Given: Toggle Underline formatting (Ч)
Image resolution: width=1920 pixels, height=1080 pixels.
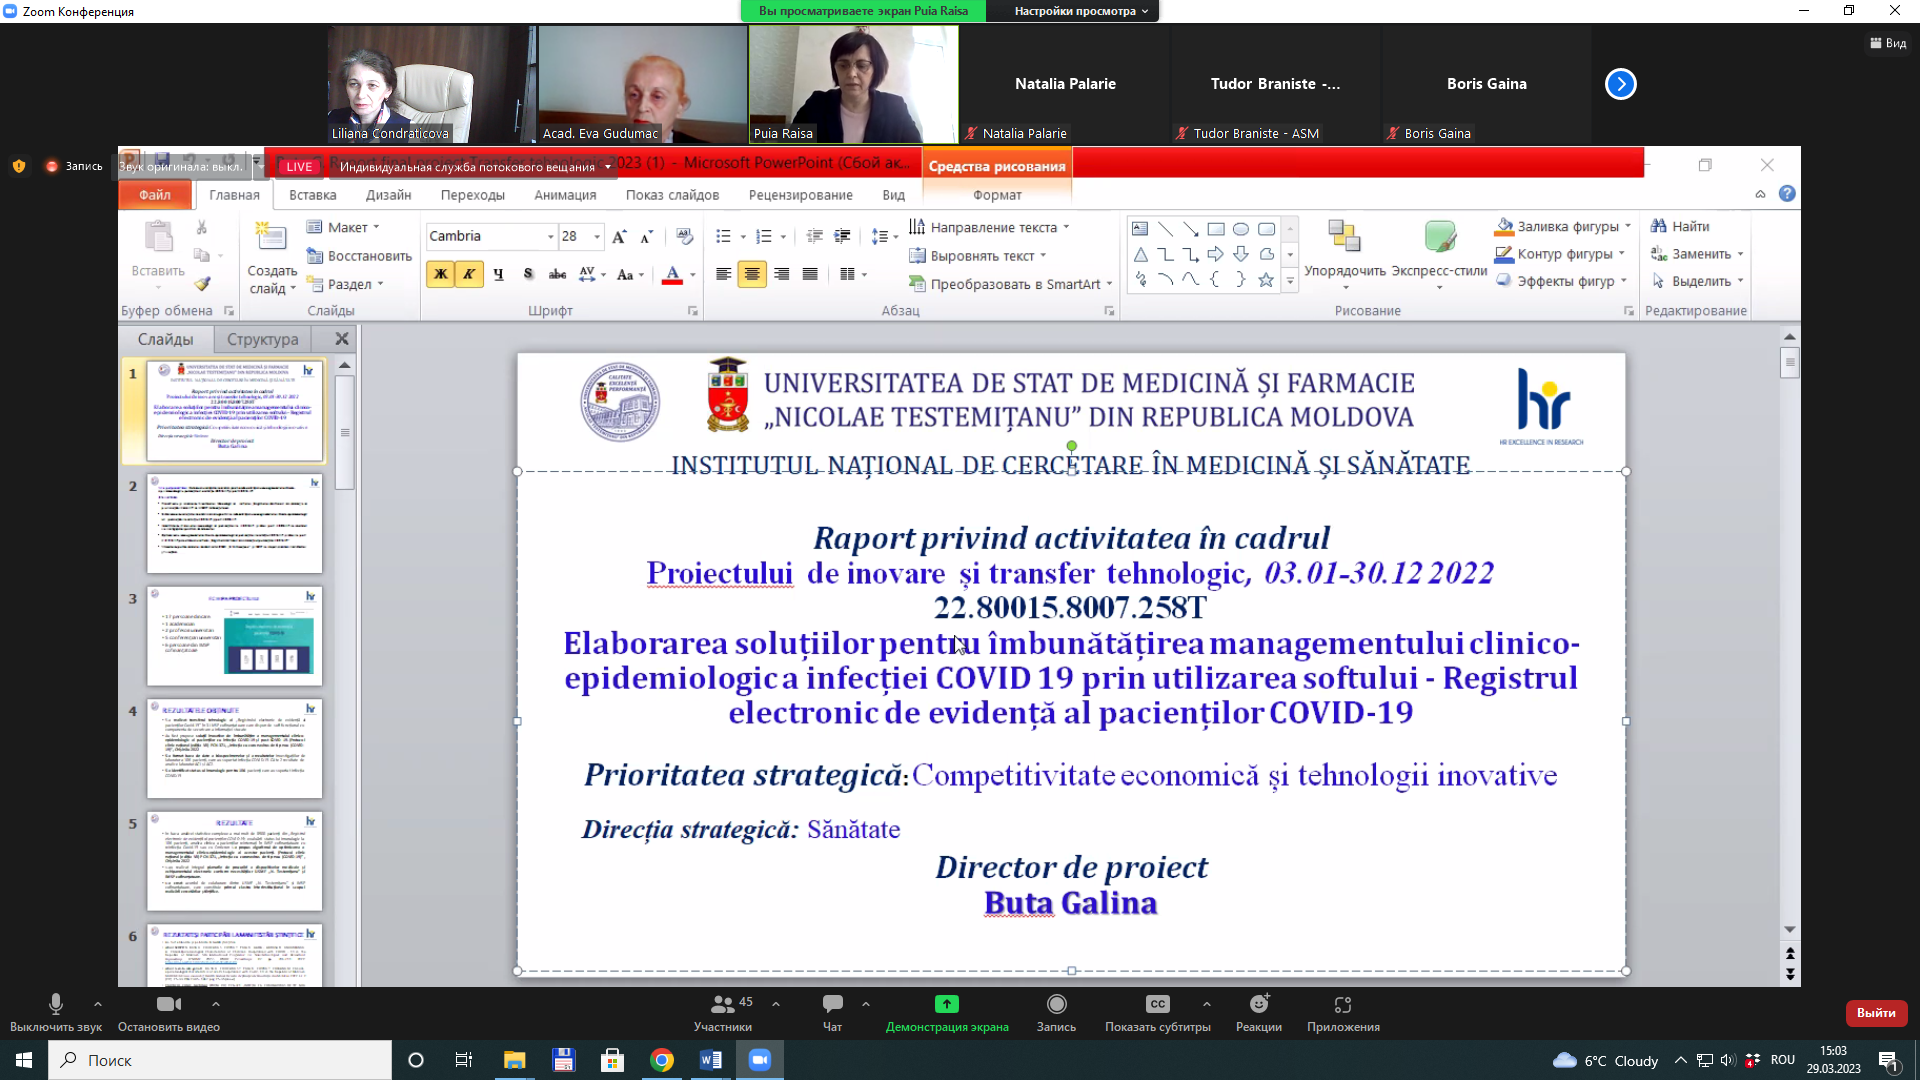Looking at the screenshot, I should point(498,275).
